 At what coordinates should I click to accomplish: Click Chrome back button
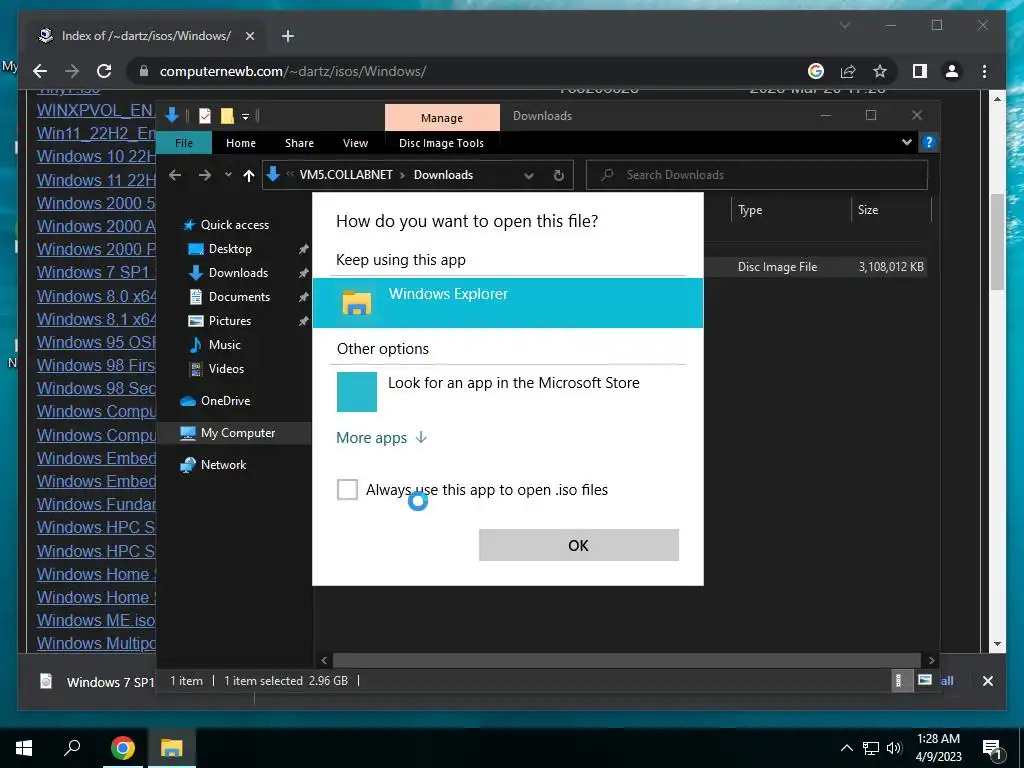(x=40, y=71)
